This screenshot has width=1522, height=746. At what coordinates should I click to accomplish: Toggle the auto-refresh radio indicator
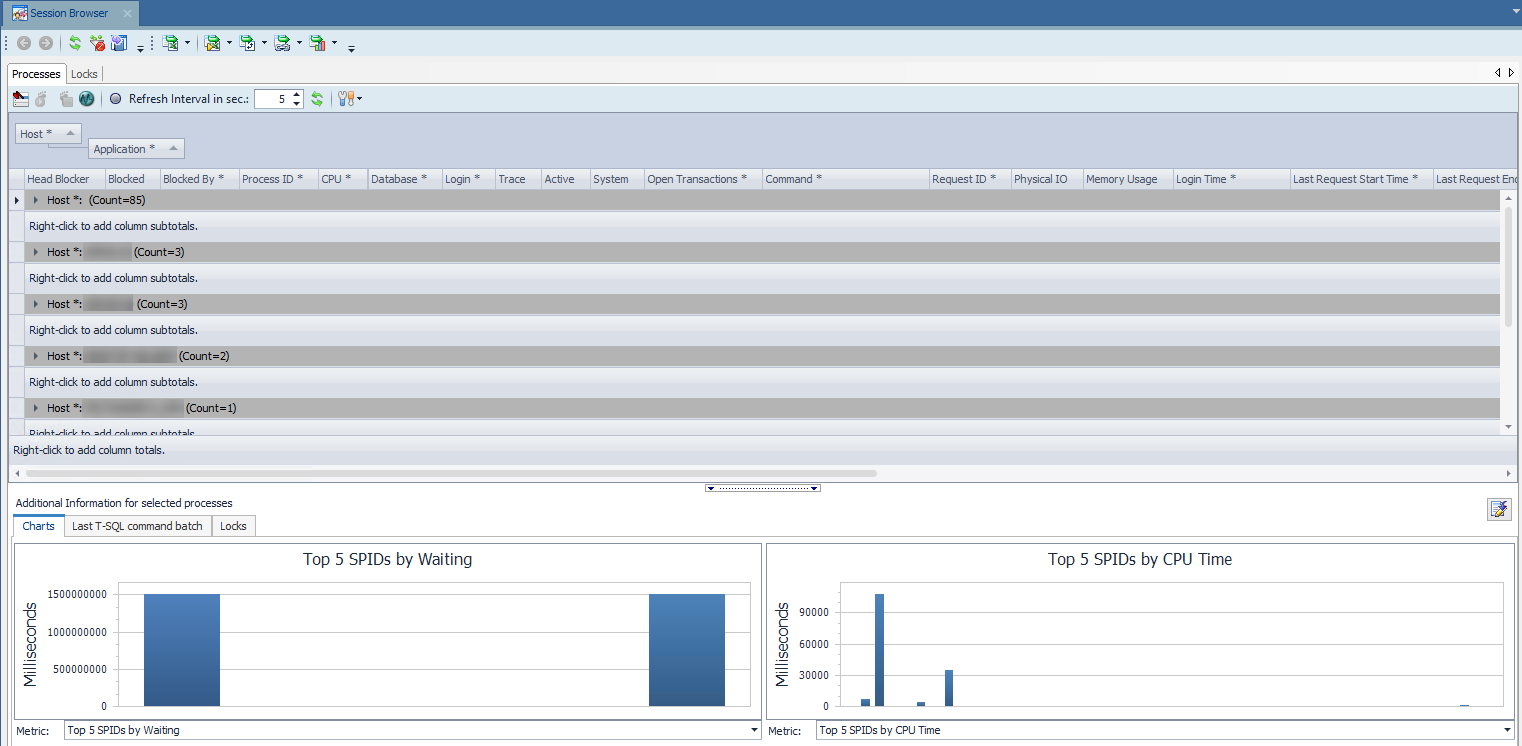(115, 99)
